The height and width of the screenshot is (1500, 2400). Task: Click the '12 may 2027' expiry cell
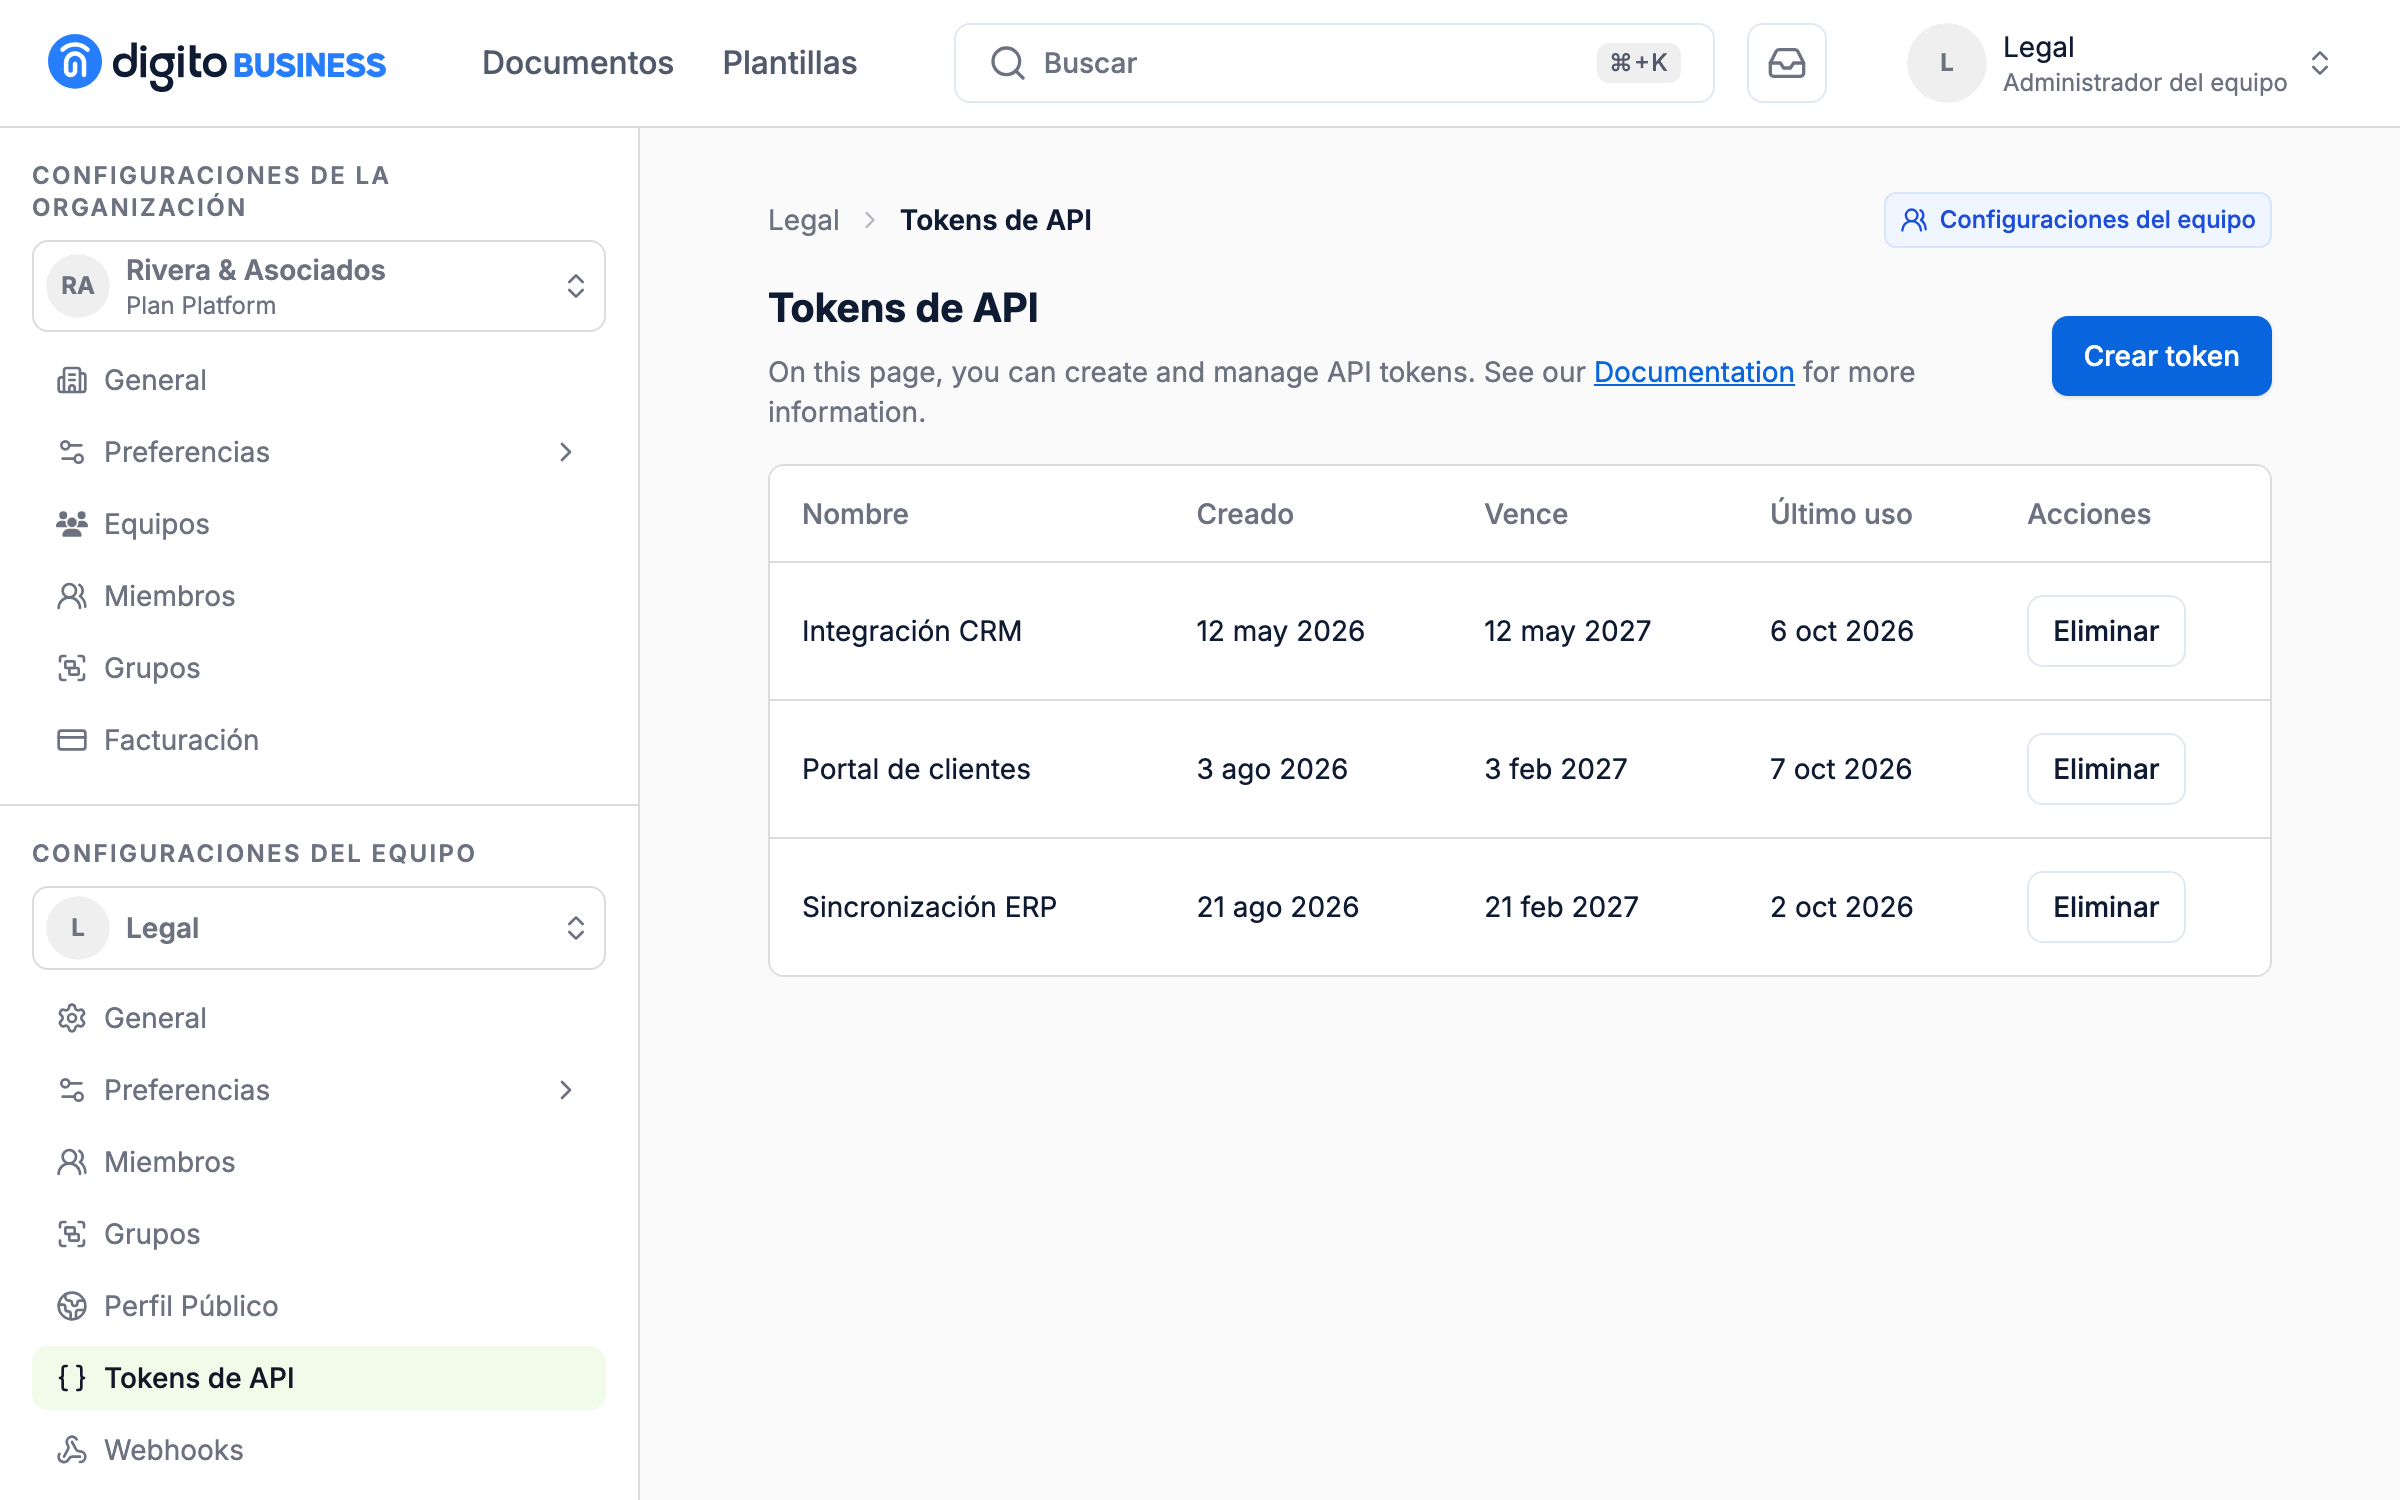point(1567,631)
